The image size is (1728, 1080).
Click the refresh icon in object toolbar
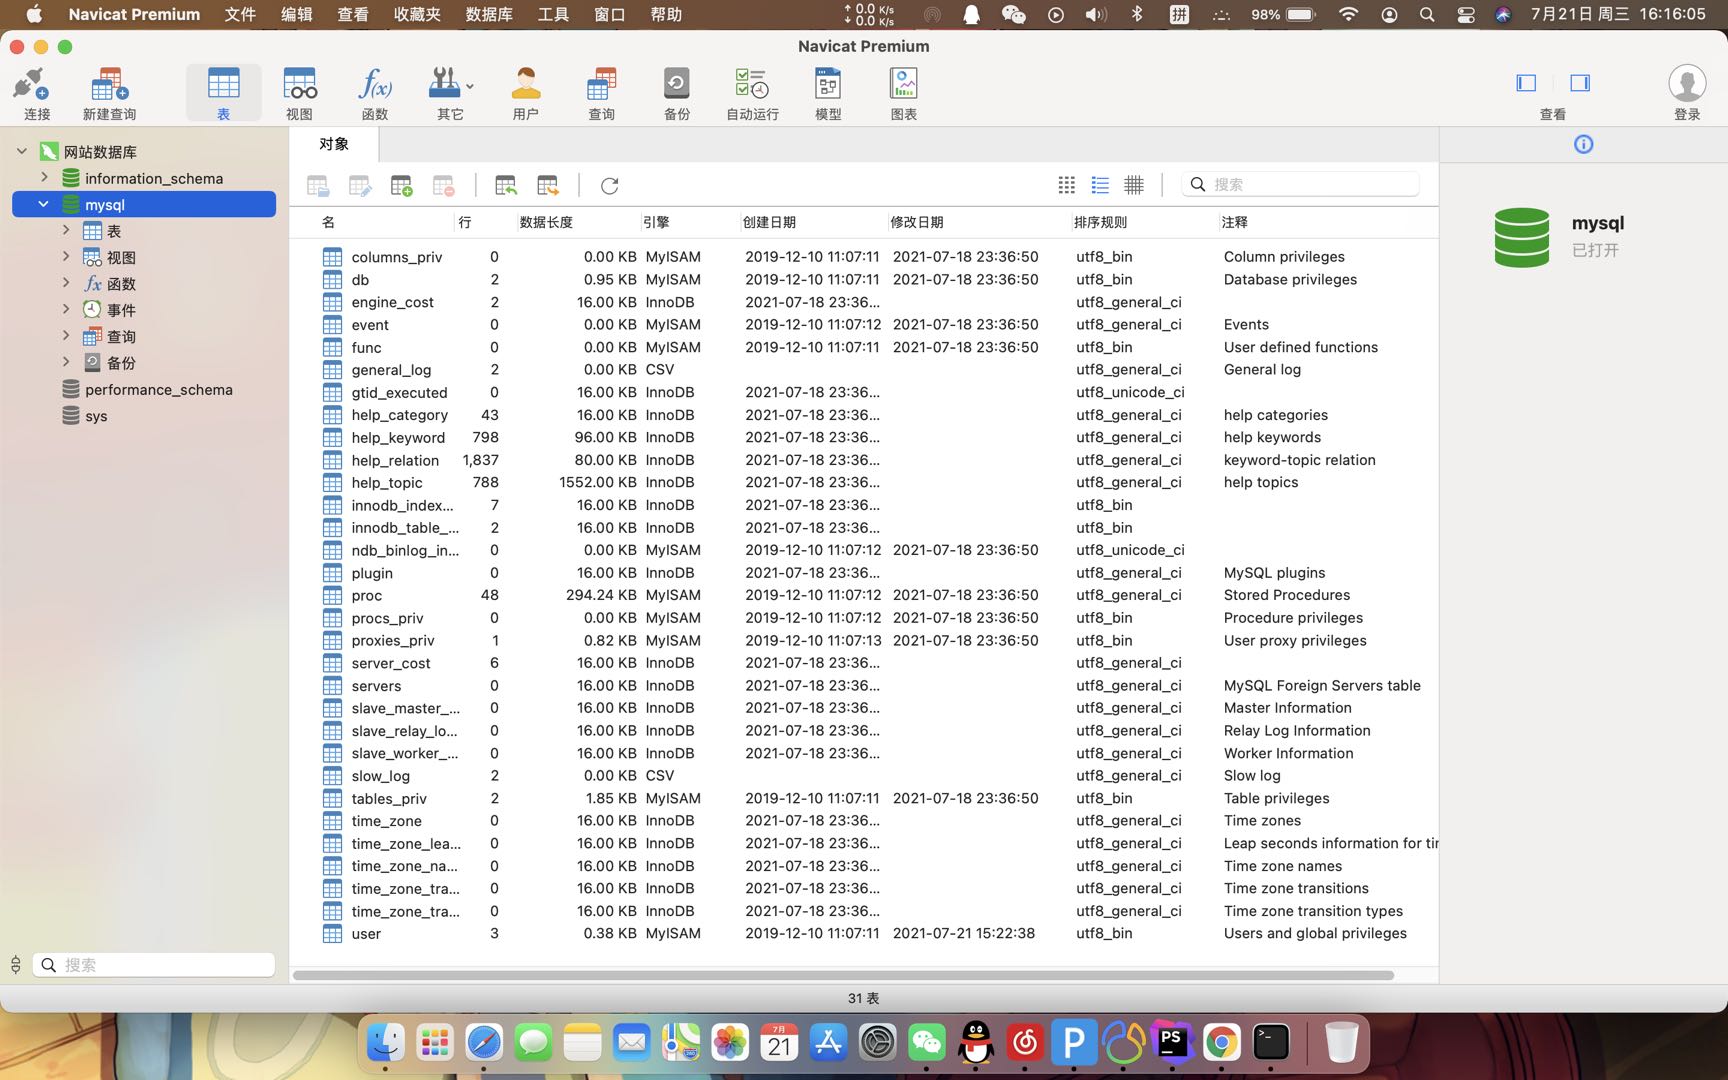[609, 185]
